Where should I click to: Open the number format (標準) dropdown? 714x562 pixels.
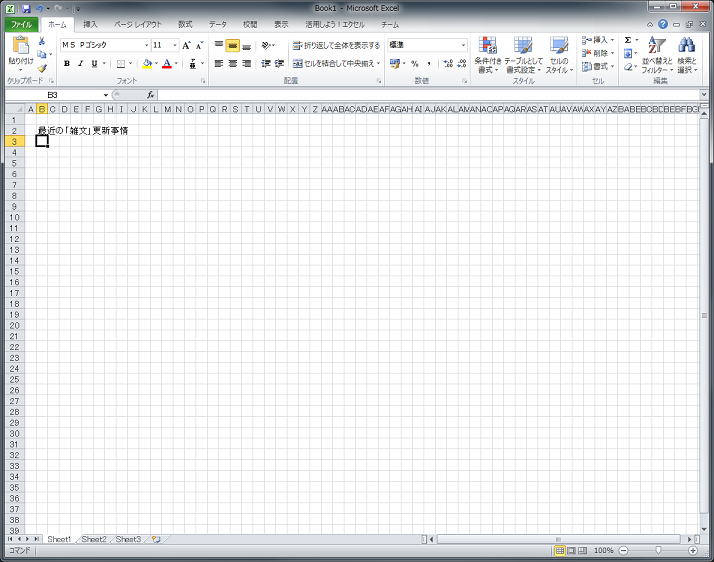[x=463, y=45]
